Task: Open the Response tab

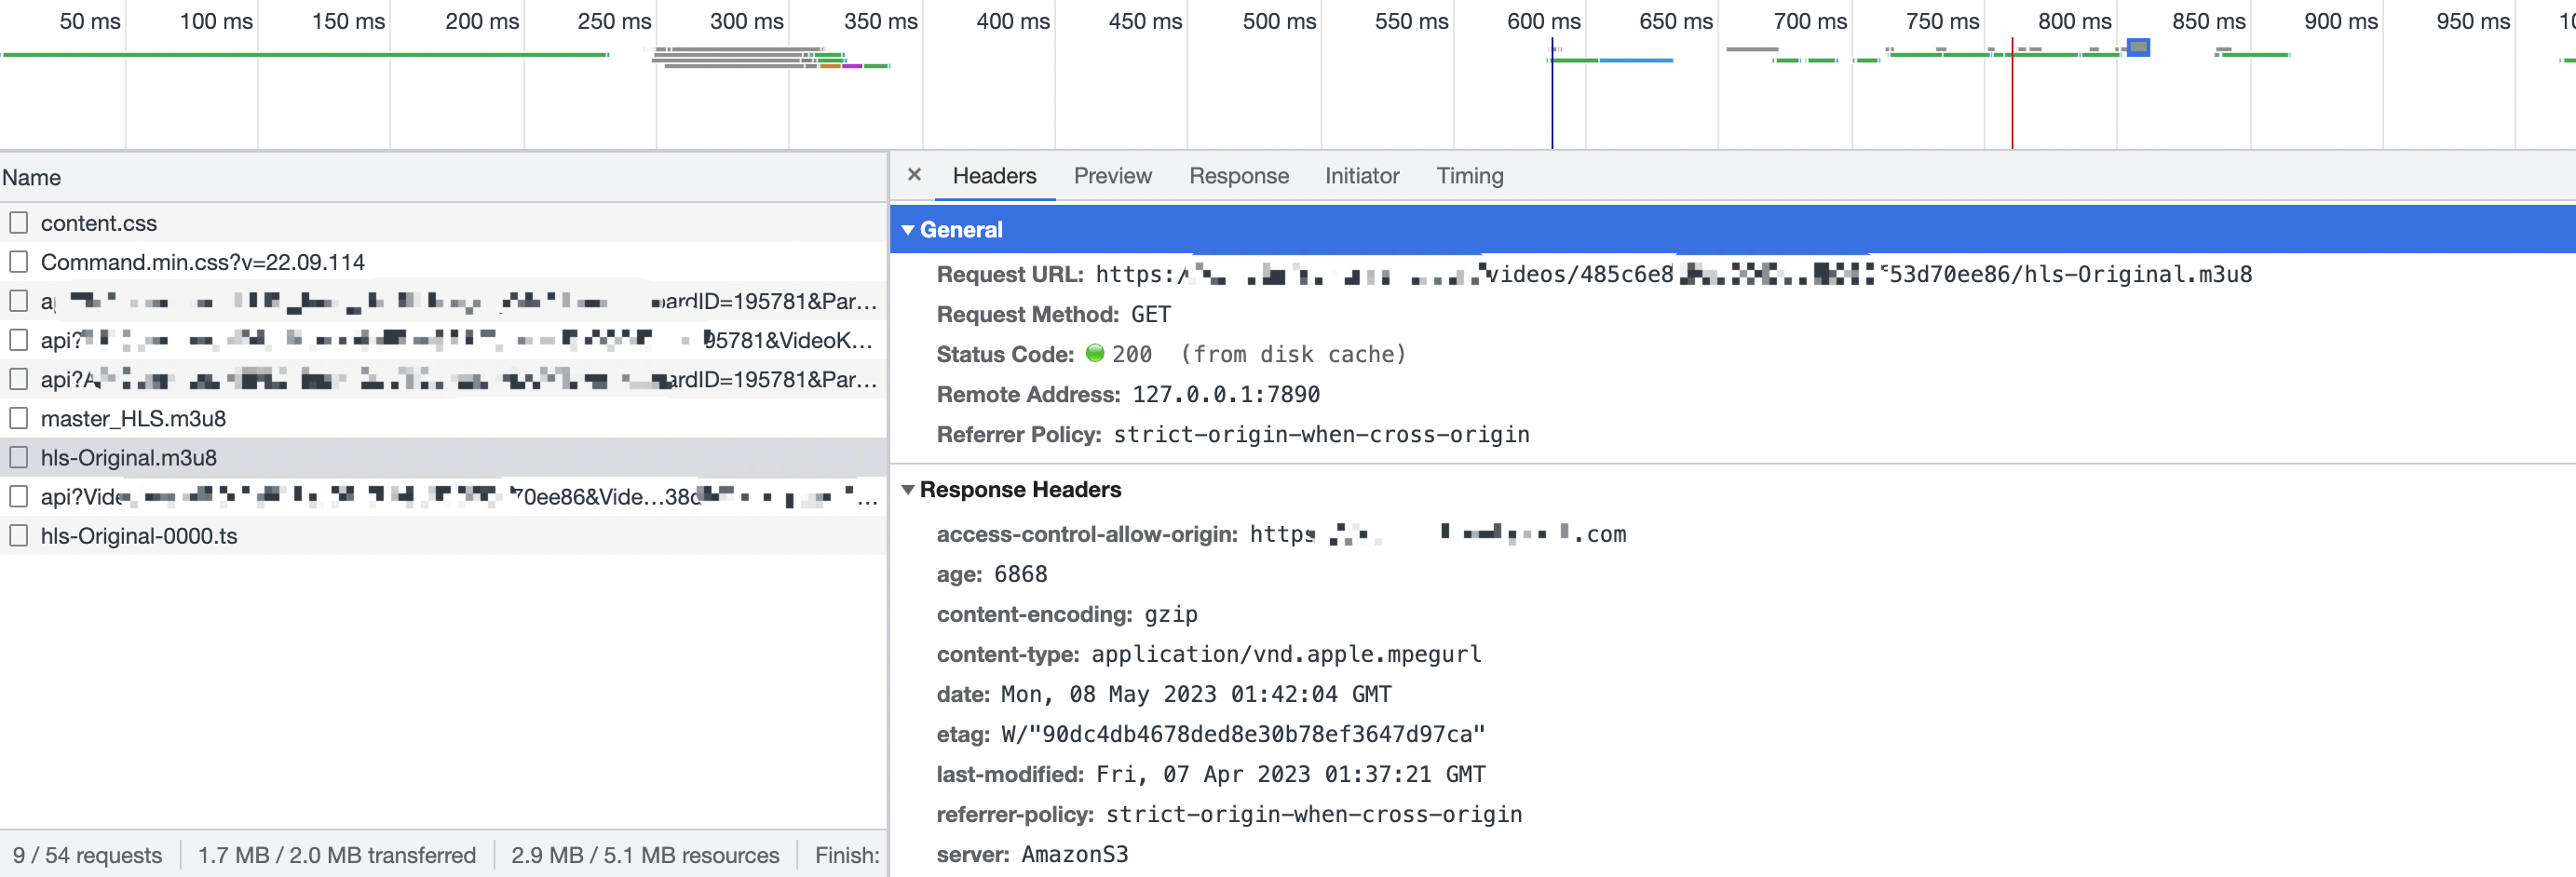Action: tap(1238, 176)
